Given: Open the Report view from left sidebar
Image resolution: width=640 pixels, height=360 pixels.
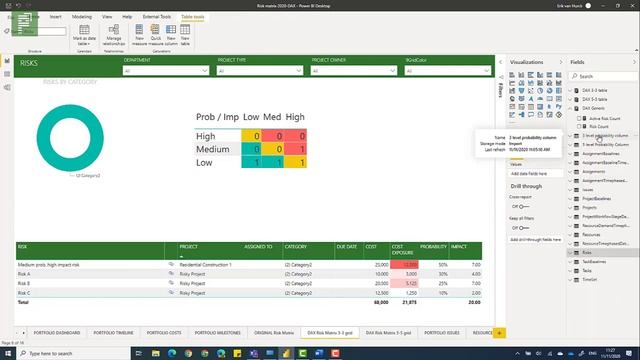Looking at the screenshot, I should pos(7,61).
